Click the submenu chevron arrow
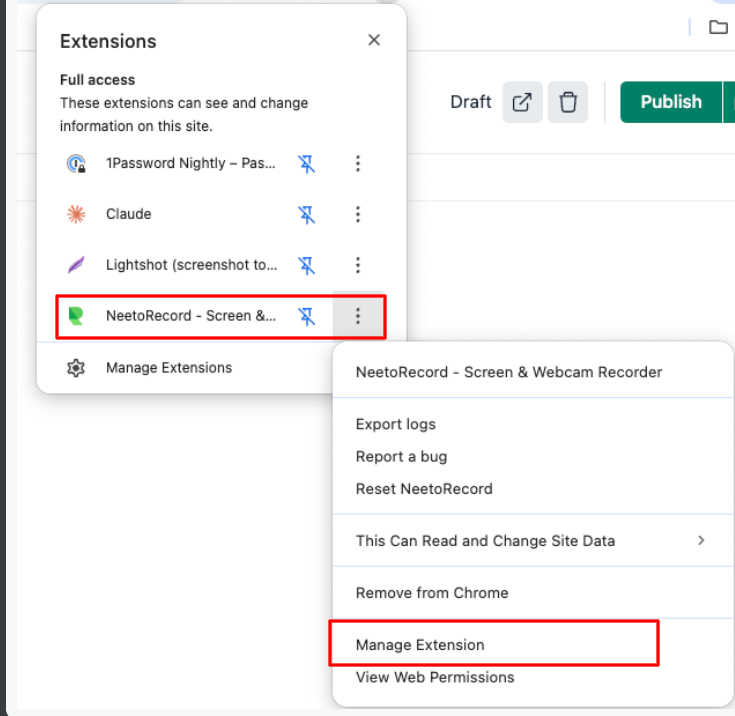The width and height of the screenshot is (735, 716). click(x=701, y=541)
